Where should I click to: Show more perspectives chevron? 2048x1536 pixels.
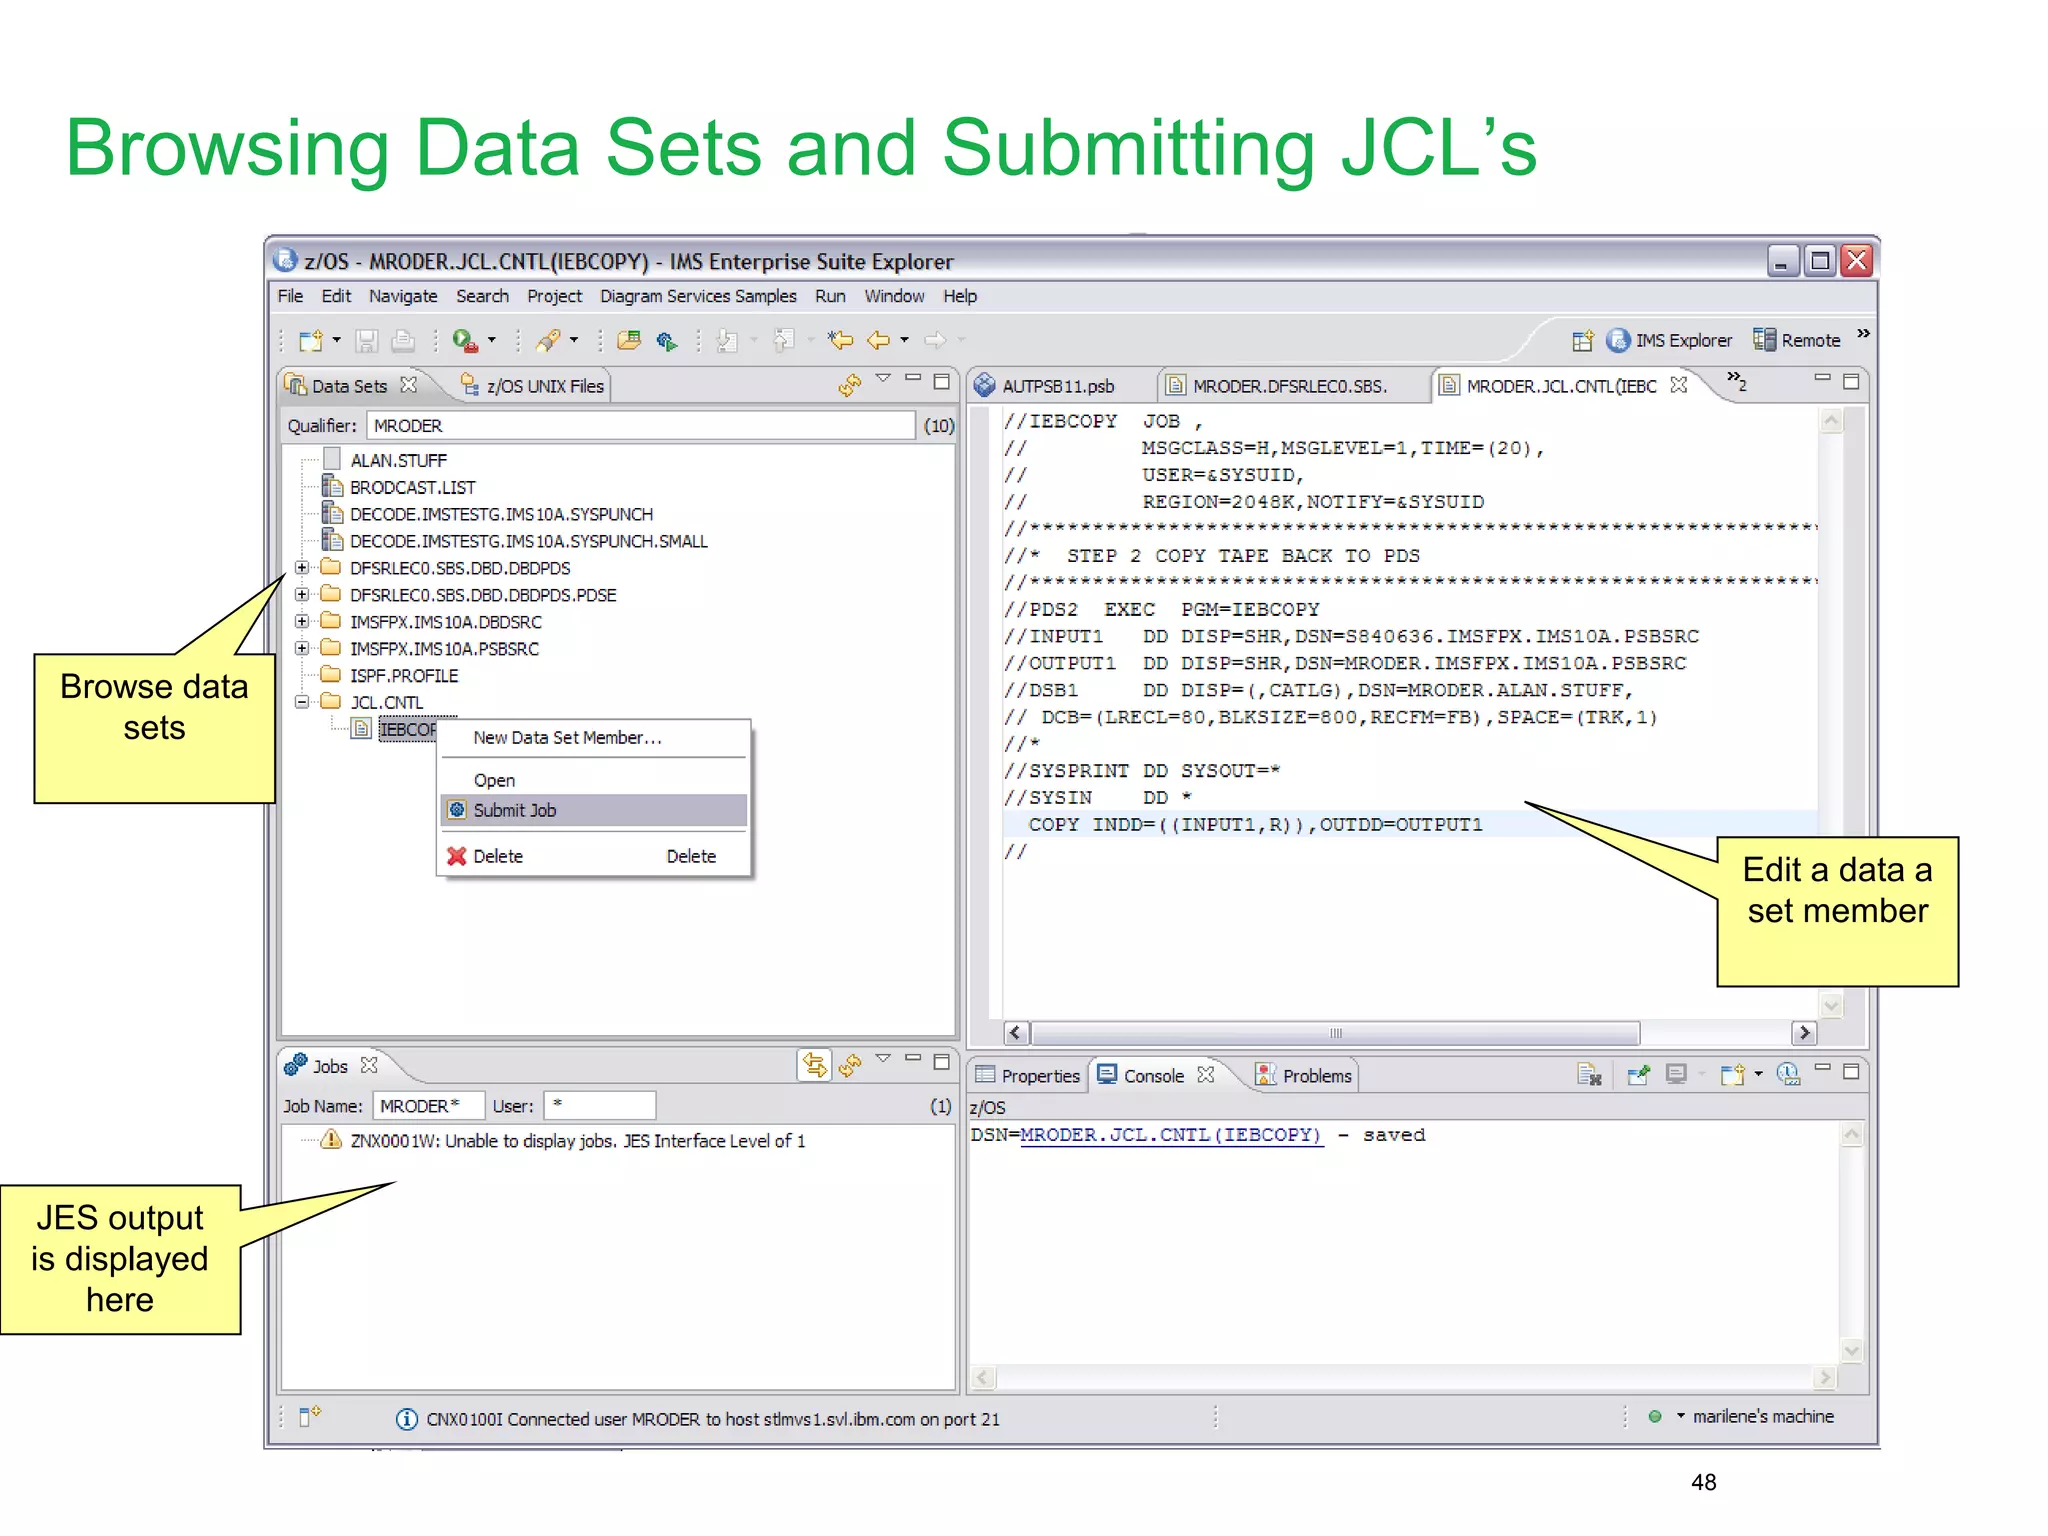pos(1863,334)
